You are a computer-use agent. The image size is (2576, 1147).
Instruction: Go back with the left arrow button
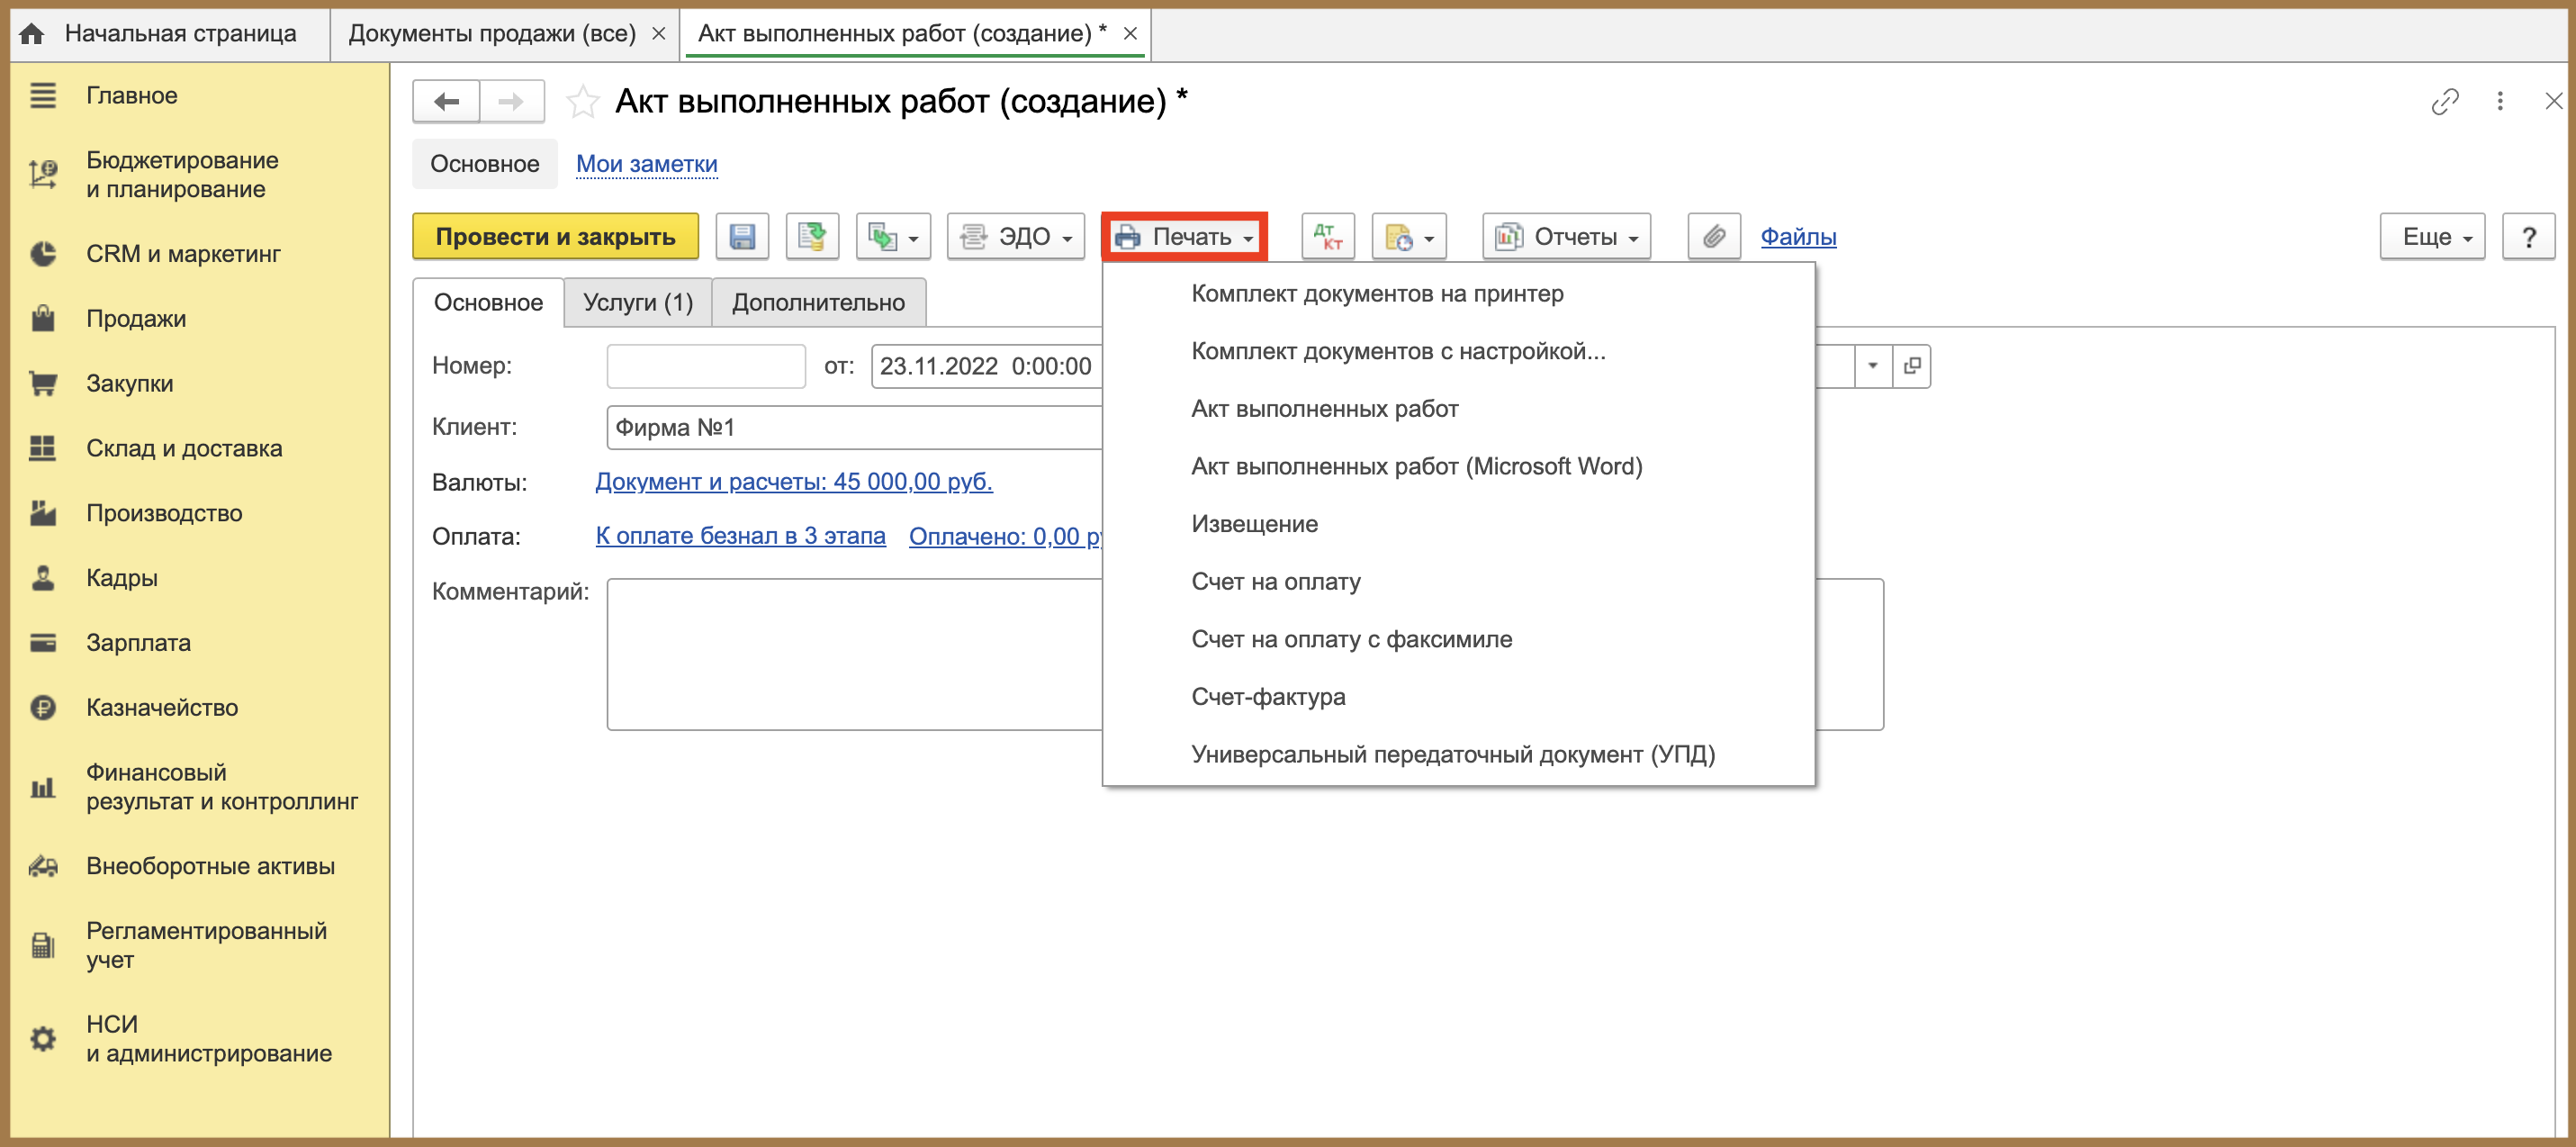tap(446, 102)
